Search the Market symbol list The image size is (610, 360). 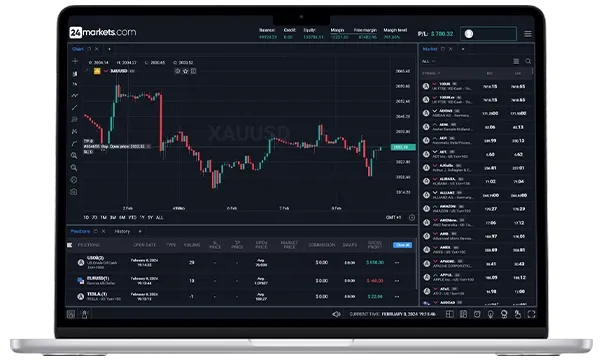(528, 61)
